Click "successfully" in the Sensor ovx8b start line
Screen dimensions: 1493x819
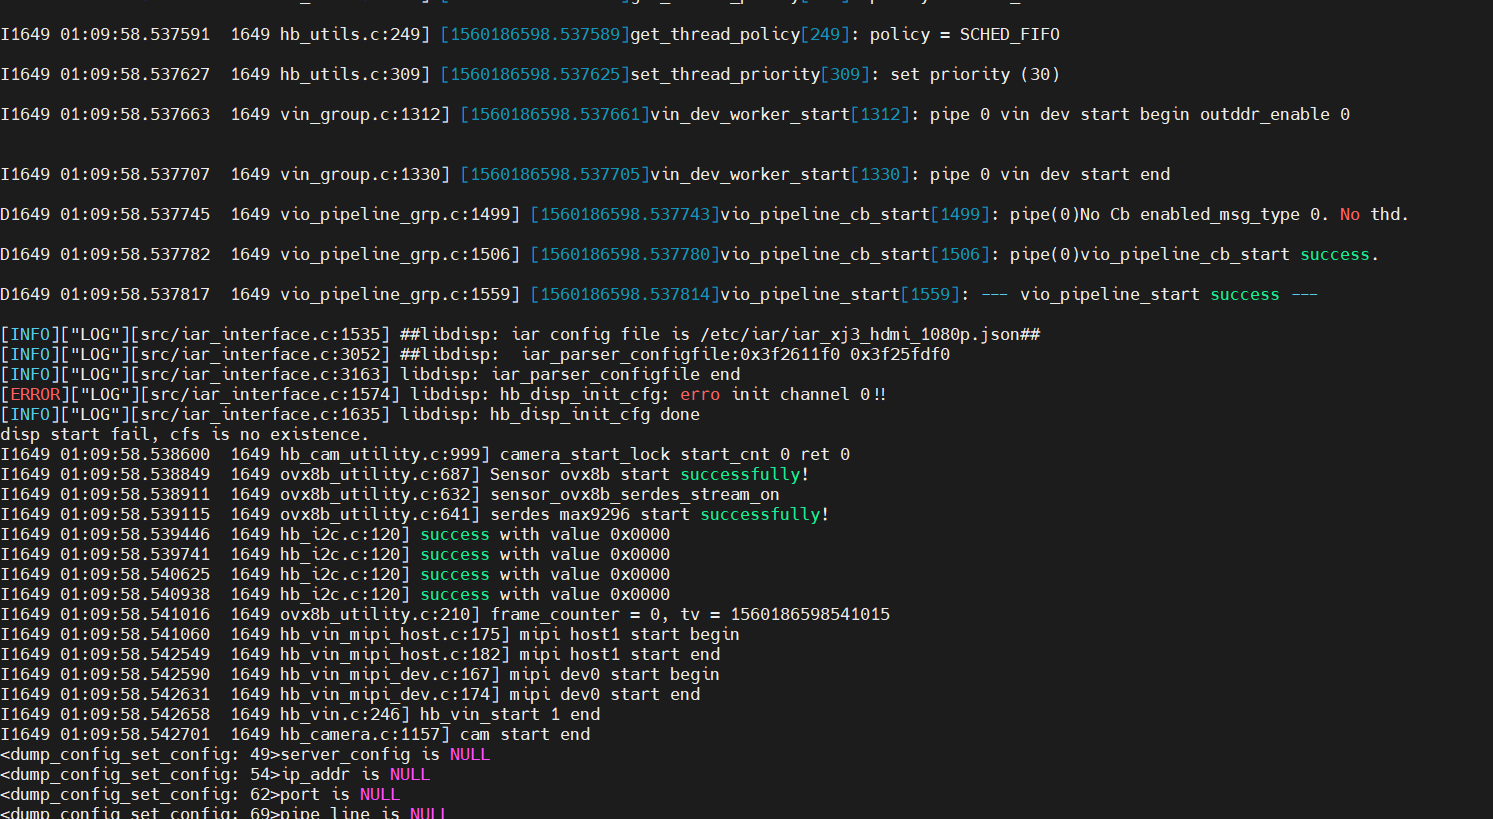(740, 475)
